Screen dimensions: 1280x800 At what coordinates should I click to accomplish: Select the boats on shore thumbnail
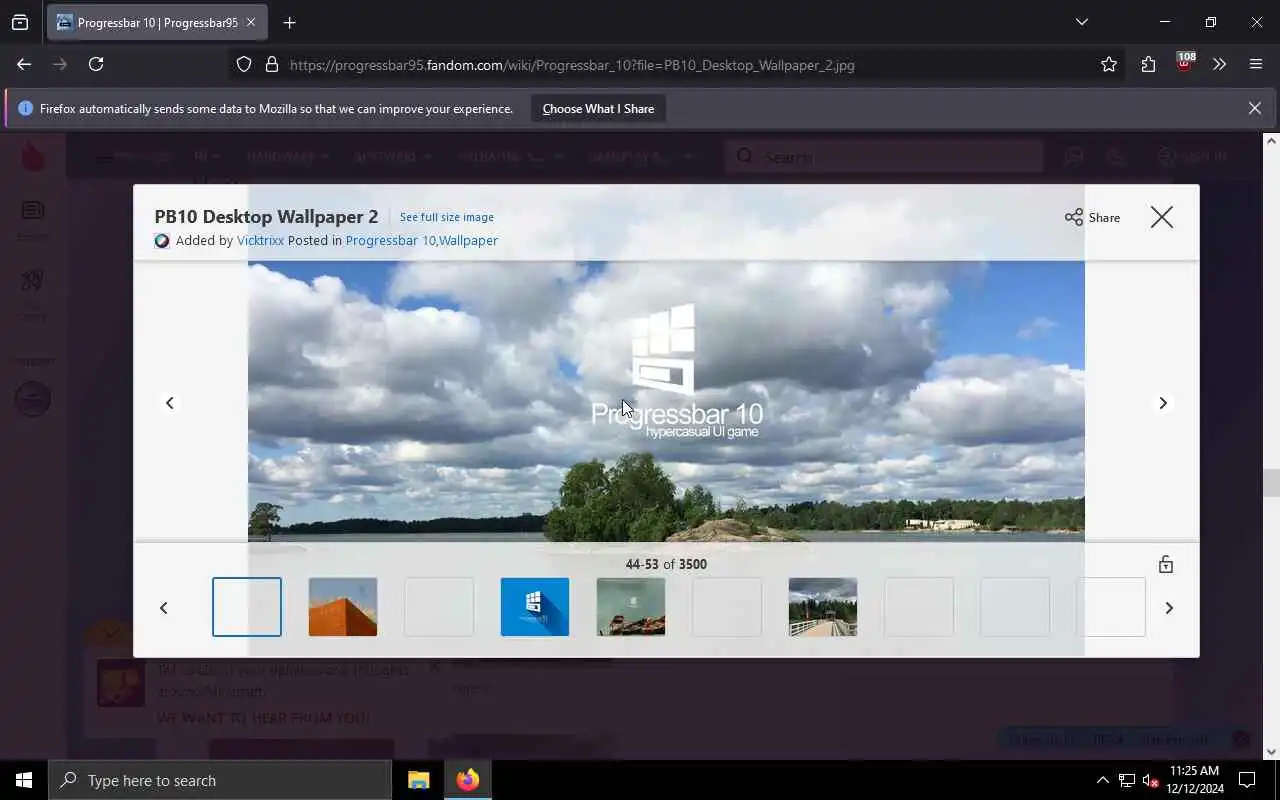click(x=631, y=607)
